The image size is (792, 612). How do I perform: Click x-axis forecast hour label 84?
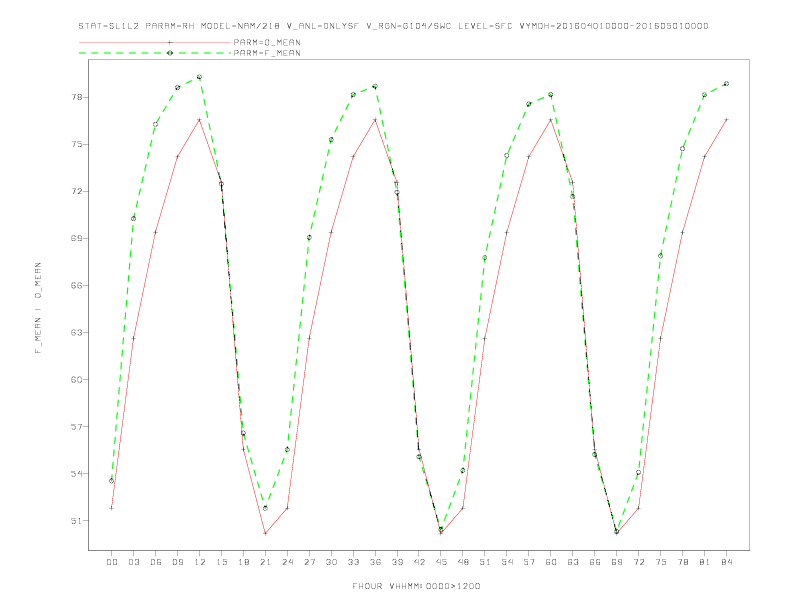(x=726, y=562)
